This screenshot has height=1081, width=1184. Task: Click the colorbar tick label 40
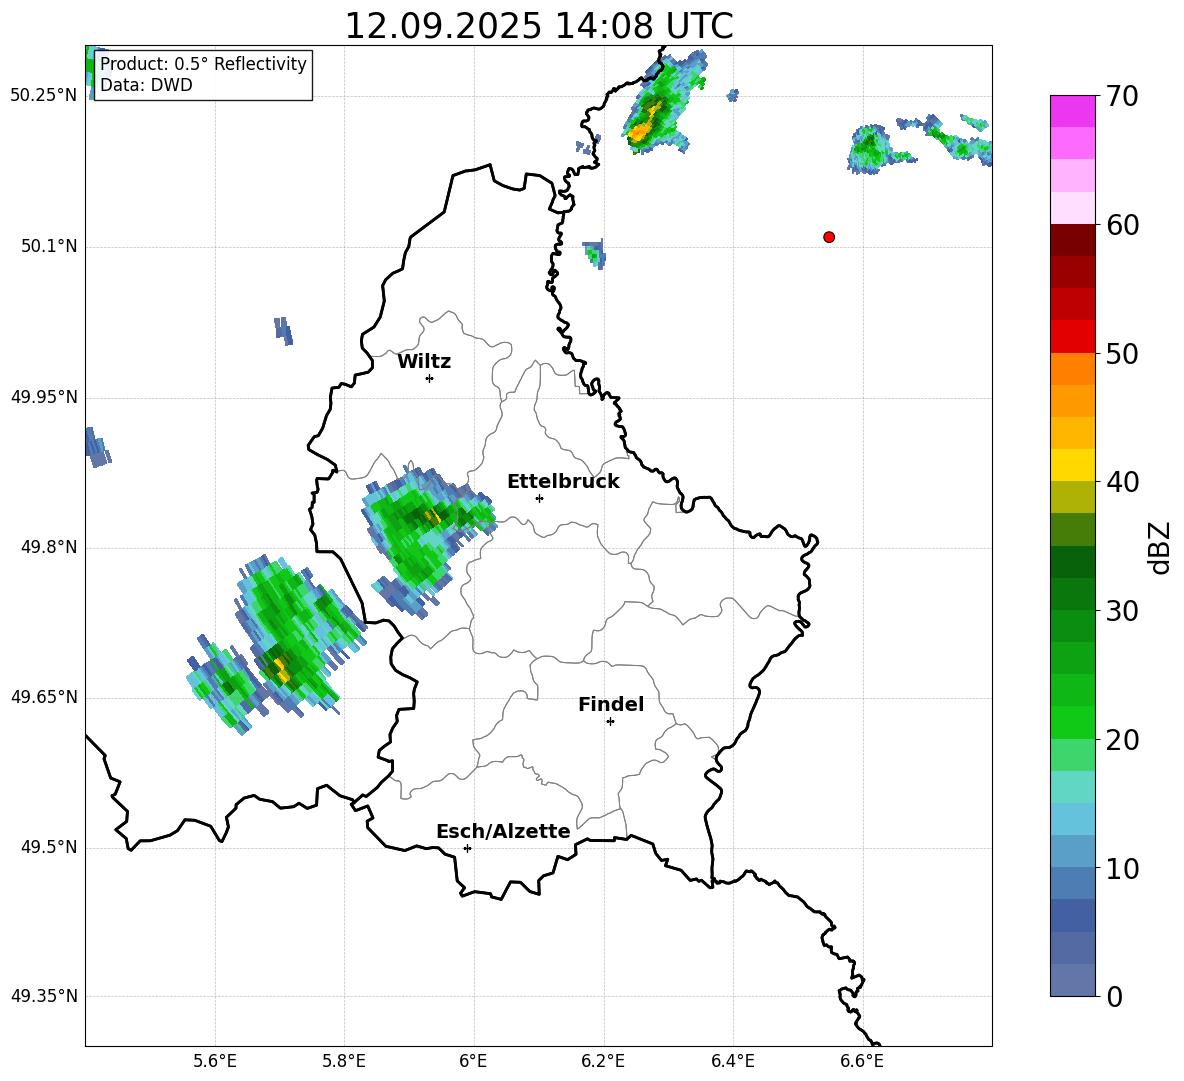1122,482
